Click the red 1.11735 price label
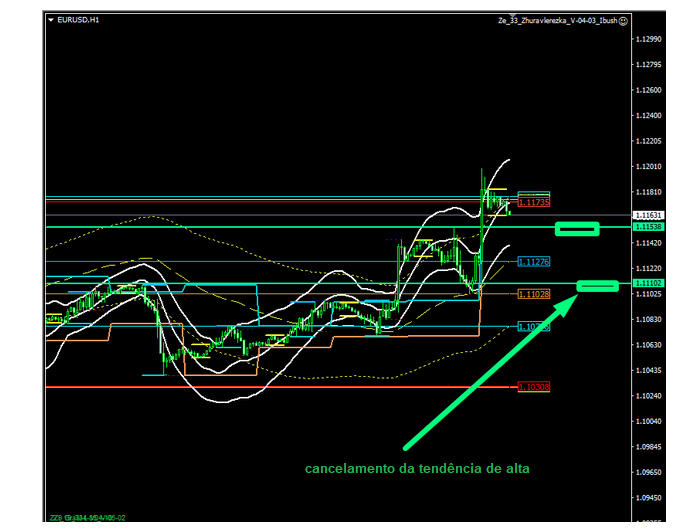Image resolution: width=685 pixels, height=532 pixels. (533, 203)
